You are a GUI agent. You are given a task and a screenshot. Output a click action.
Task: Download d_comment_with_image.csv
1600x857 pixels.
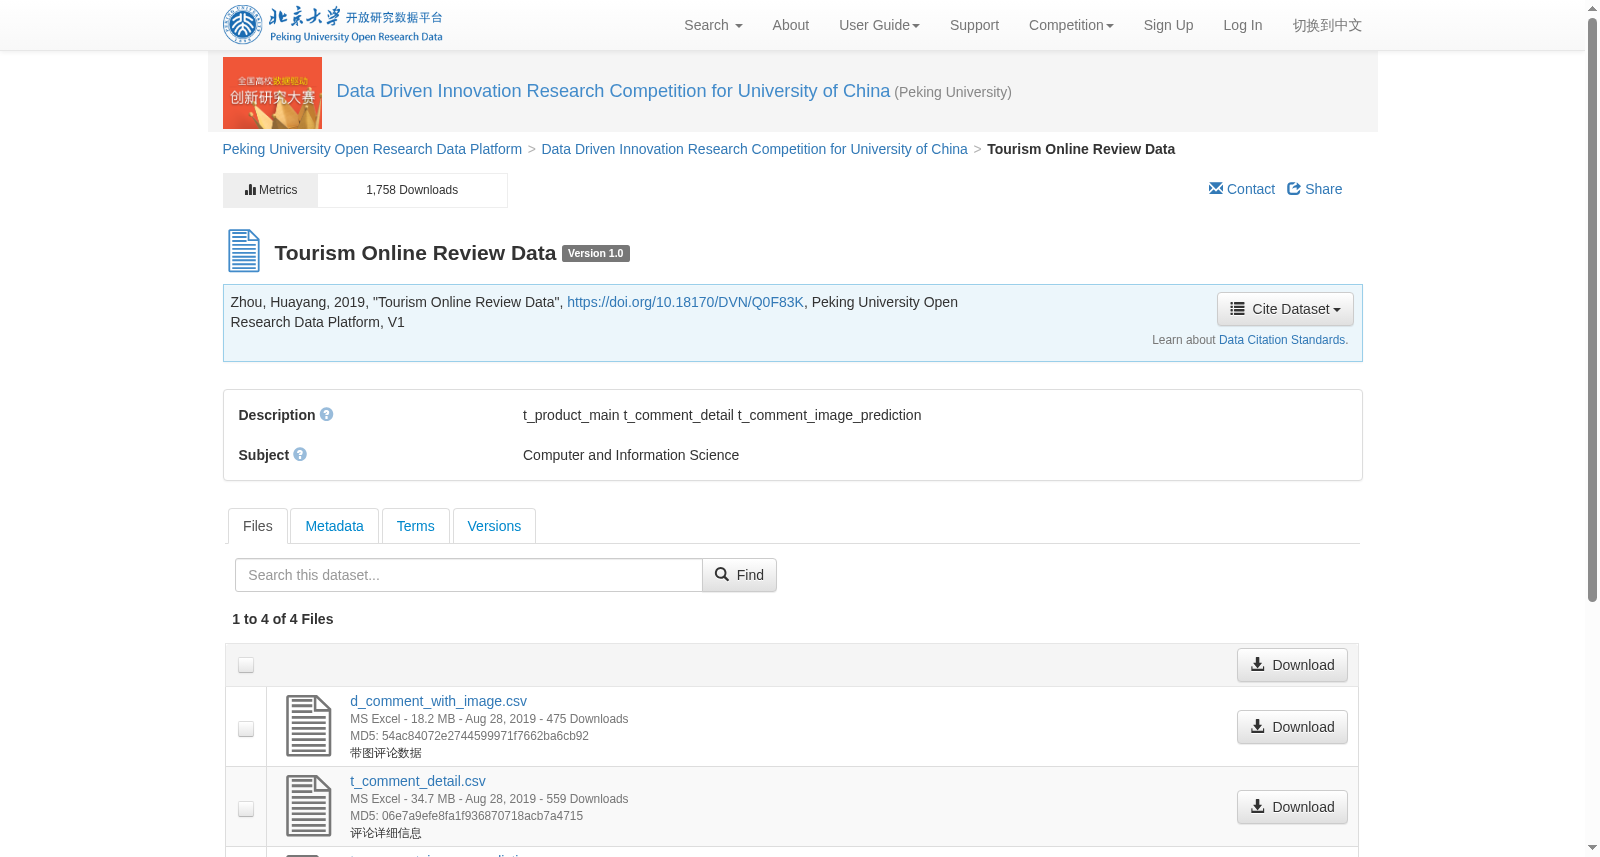(x=1292, y=727)
